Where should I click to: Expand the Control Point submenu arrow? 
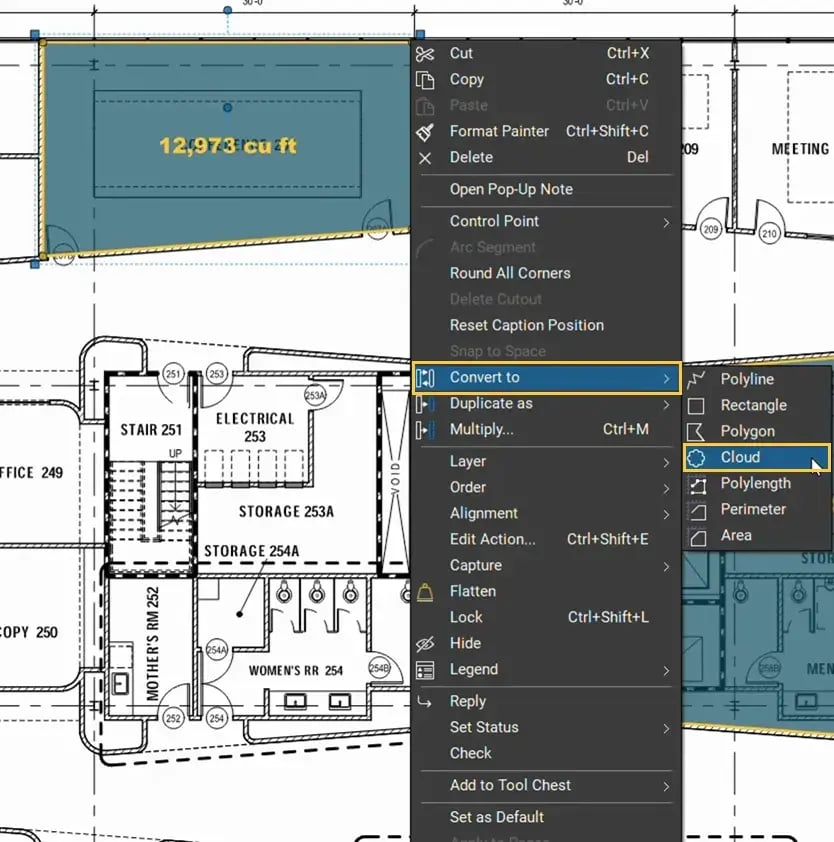click(666, 222)
